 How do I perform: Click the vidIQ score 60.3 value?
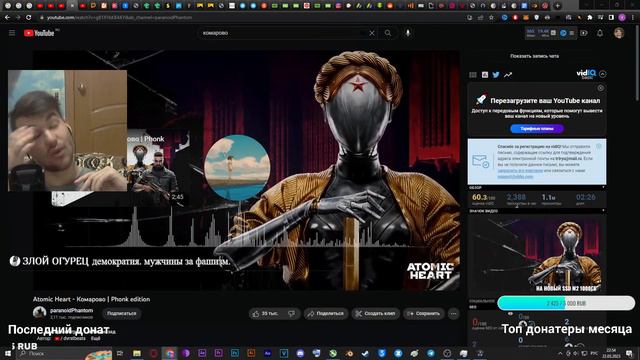[480, 197]
